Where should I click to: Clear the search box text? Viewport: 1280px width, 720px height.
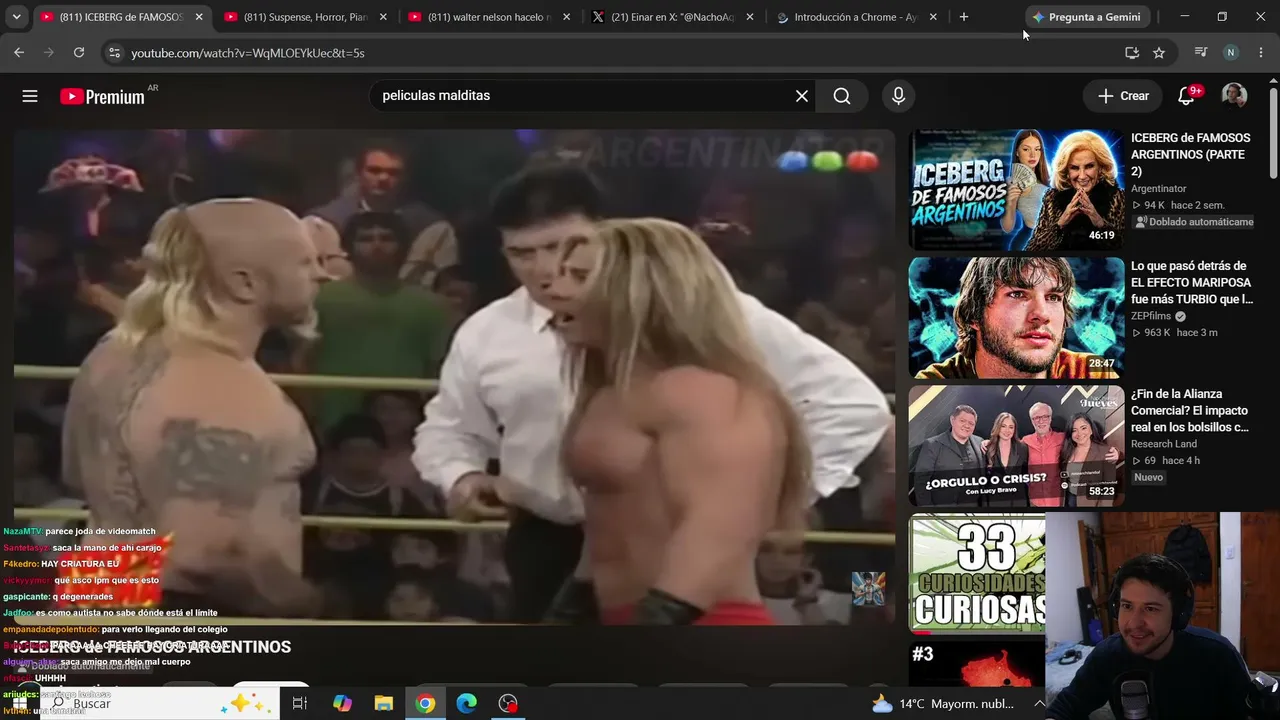coord(801,96)
